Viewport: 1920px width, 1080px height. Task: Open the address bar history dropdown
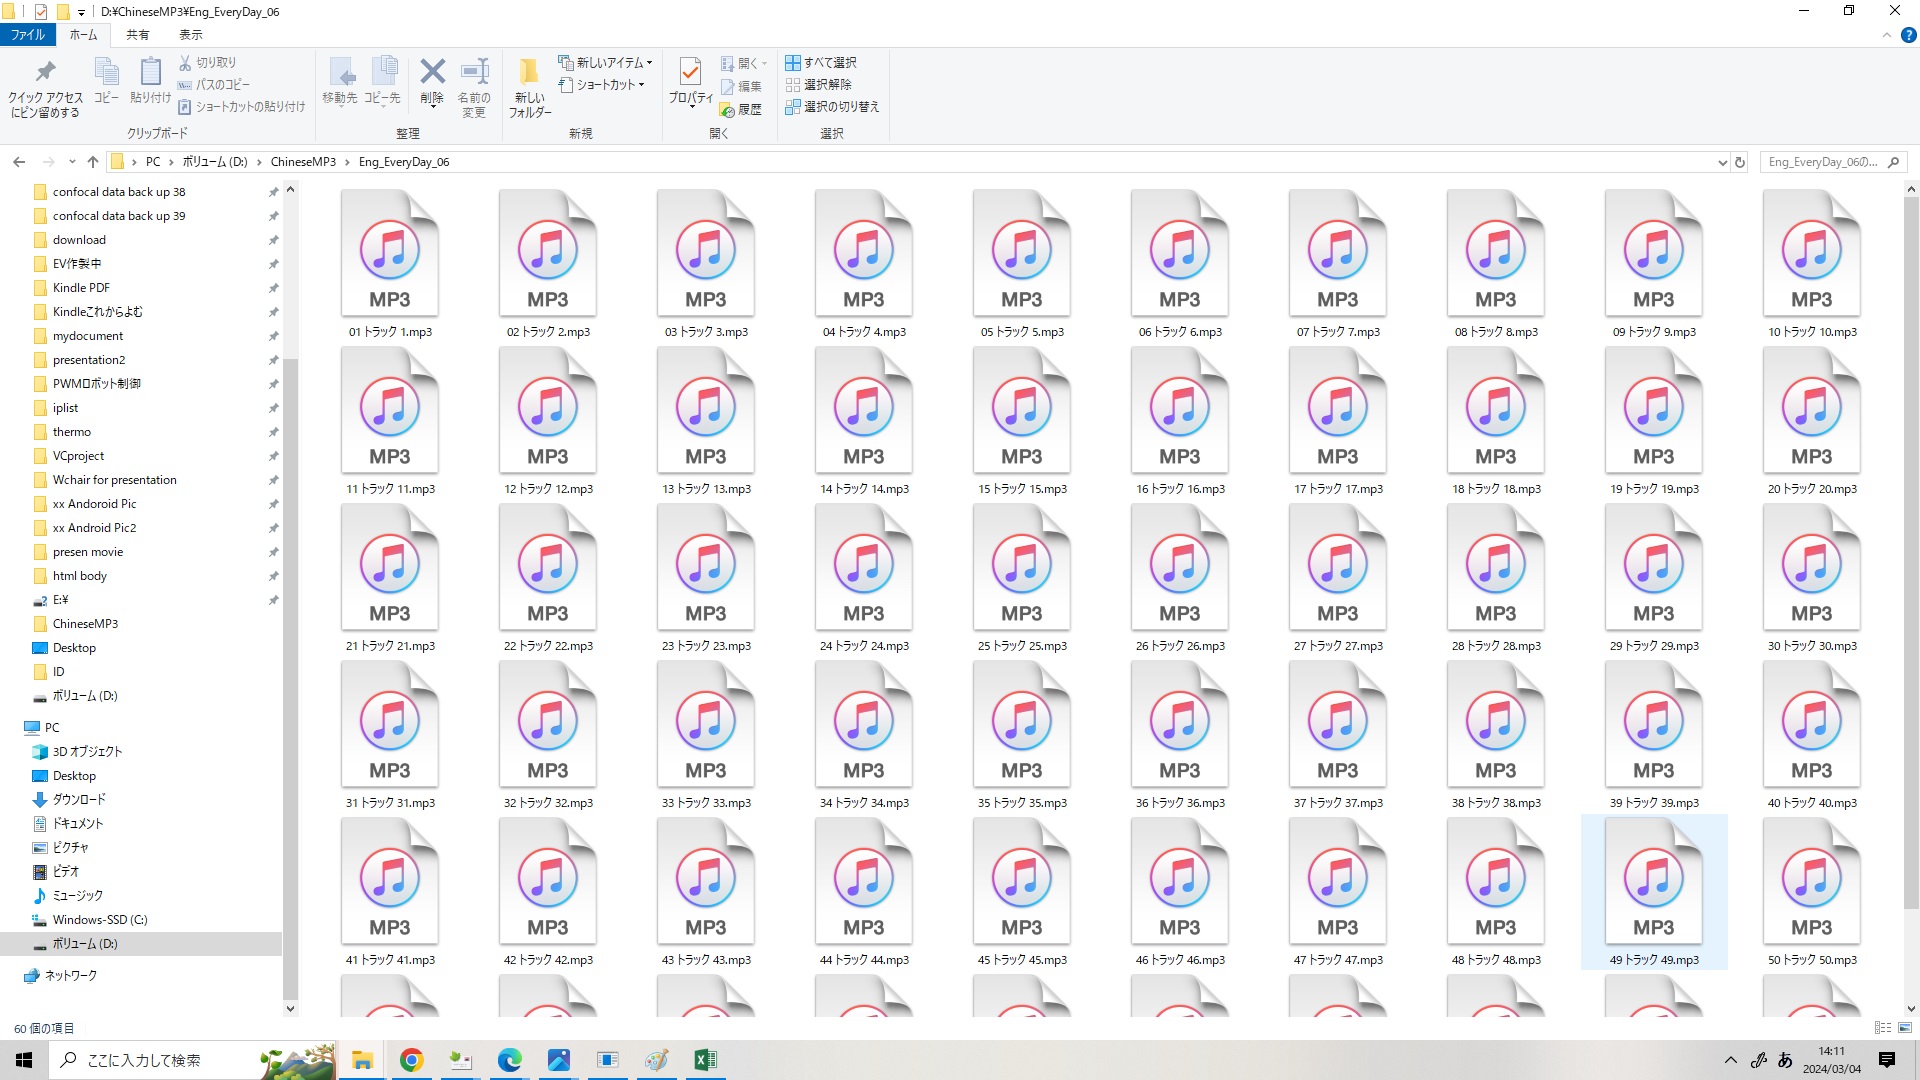click(1722, 162)
